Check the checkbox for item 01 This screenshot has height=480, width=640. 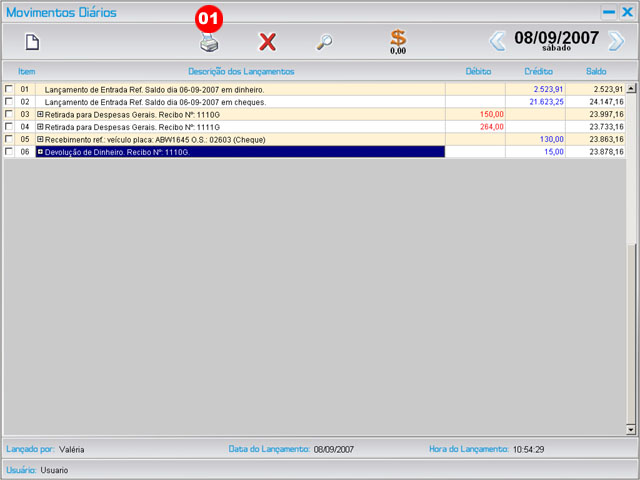tap(9, 89)
